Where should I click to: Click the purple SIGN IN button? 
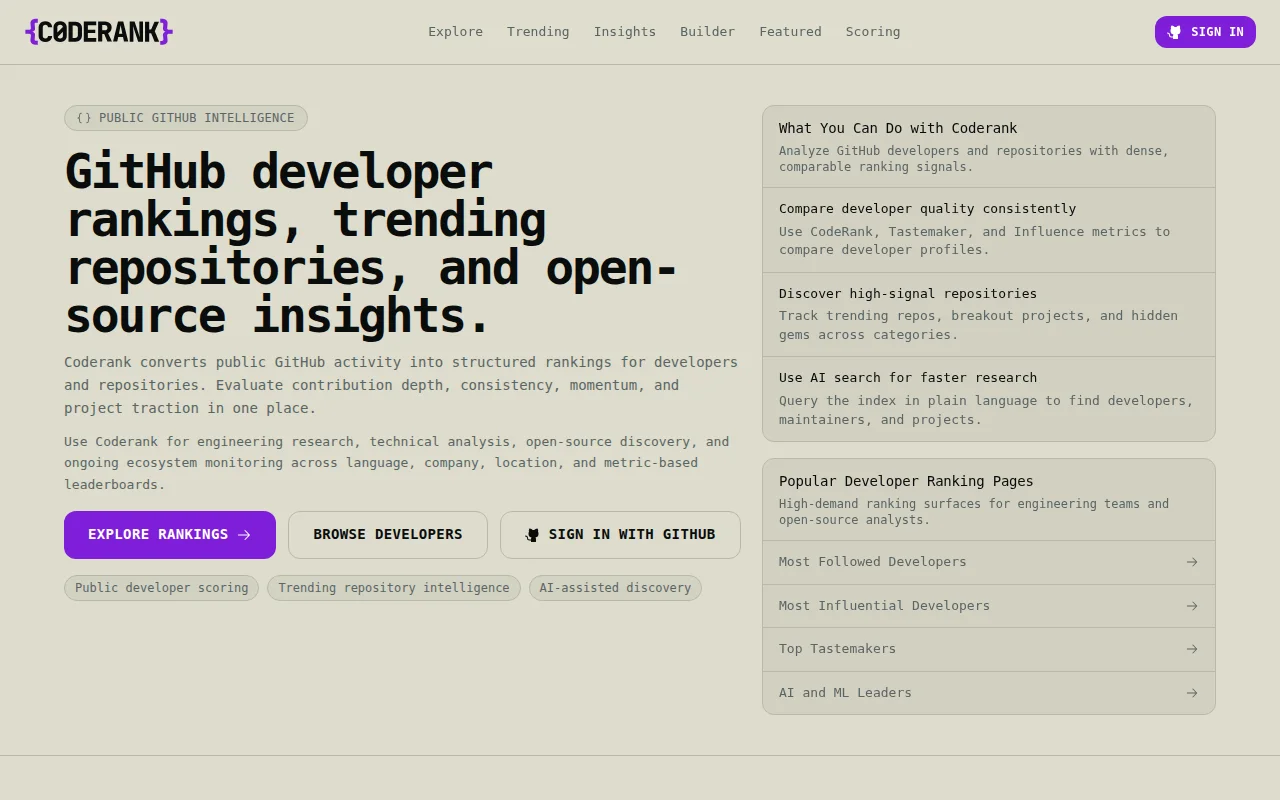tap(1205, 32)
